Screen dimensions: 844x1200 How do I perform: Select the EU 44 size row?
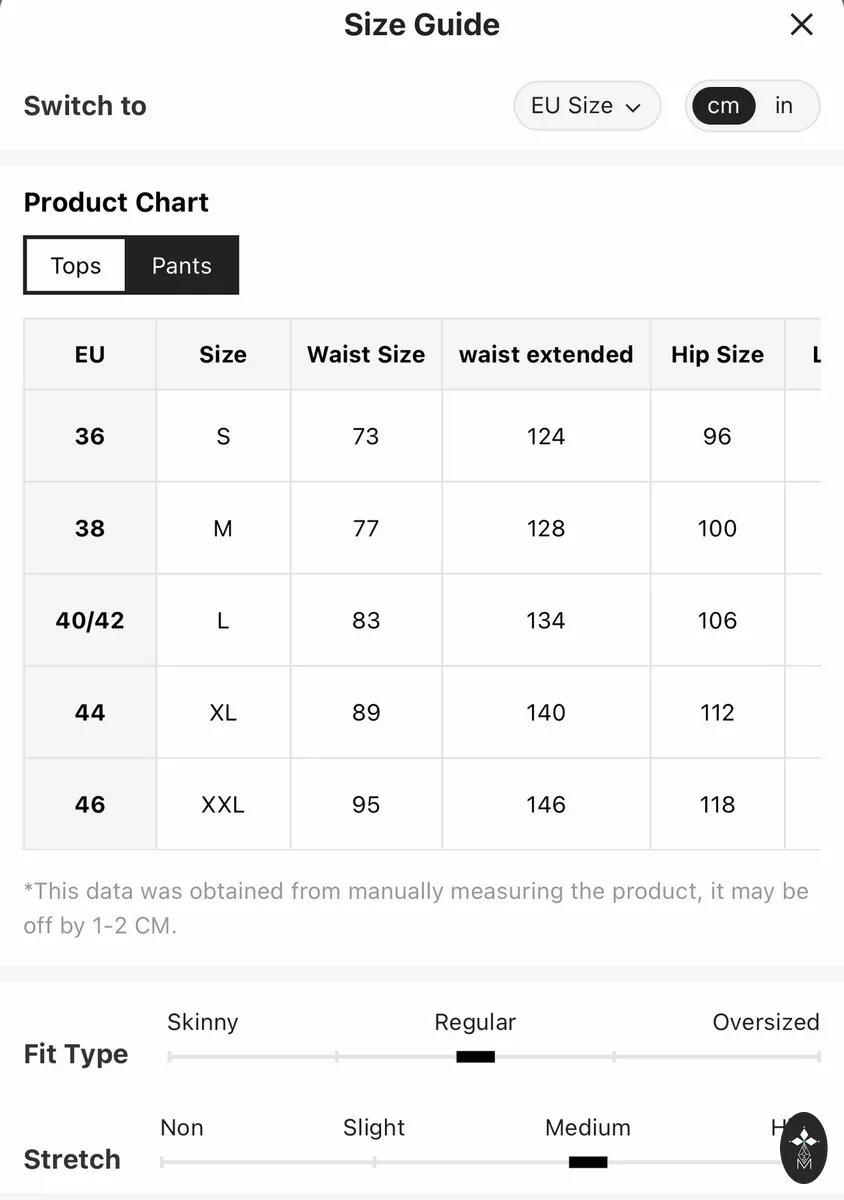422,712
